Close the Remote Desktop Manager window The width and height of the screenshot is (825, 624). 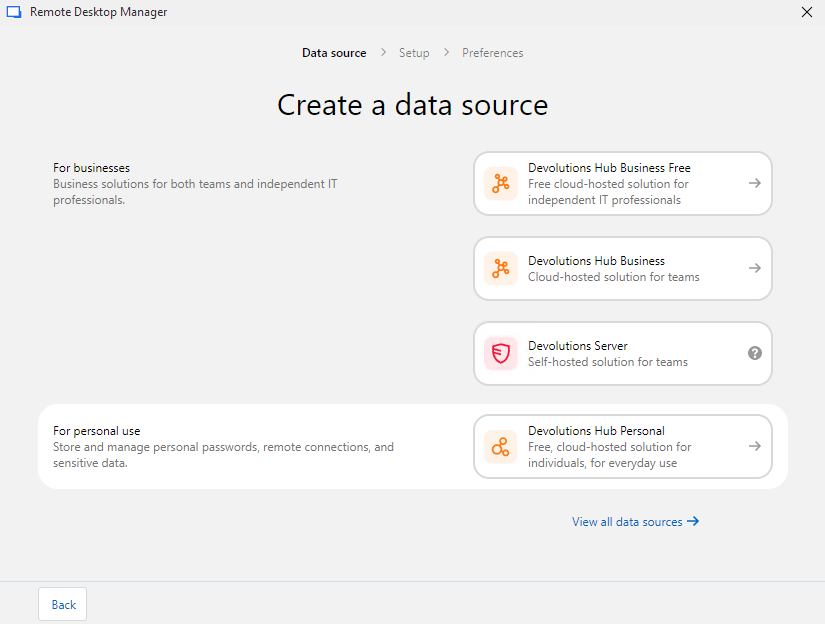pyautogui.click(x=807, y=12)
